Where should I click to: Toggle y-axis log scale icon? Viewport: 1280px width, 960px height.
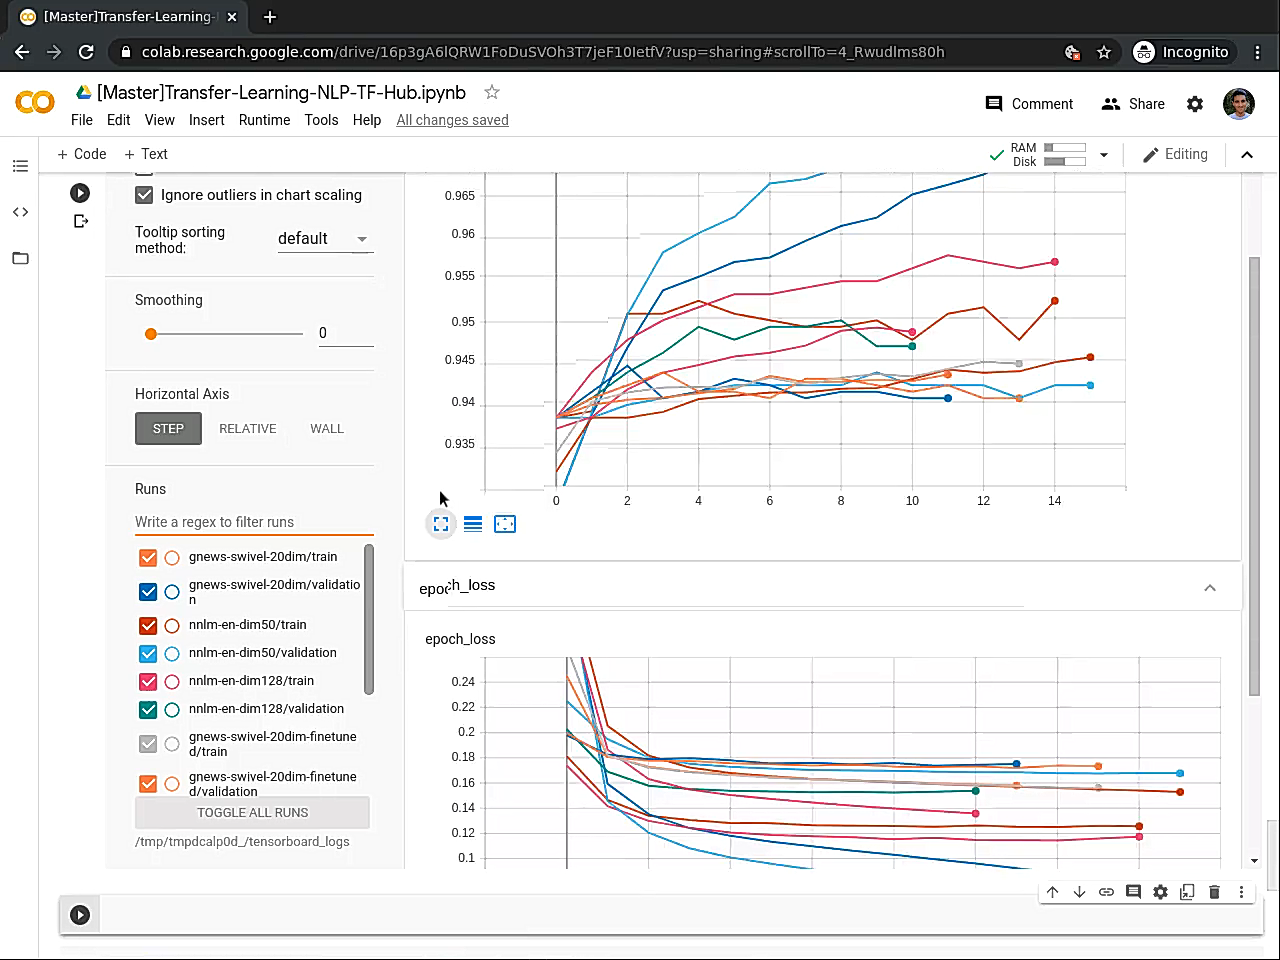tap(473, 524)
